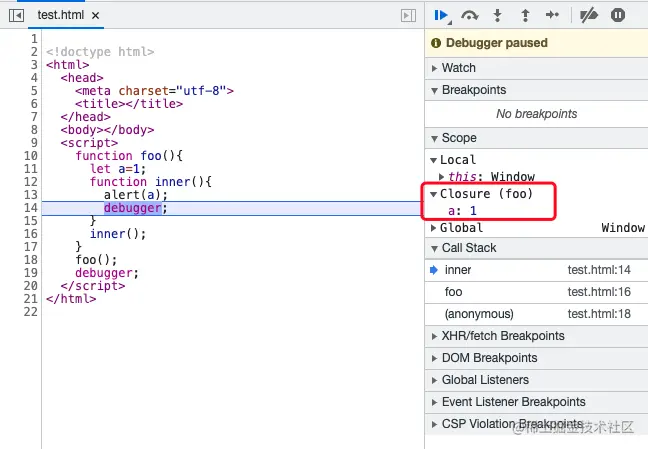
Task: Expand the this: Window entry
Action: (x=441, y=177)
